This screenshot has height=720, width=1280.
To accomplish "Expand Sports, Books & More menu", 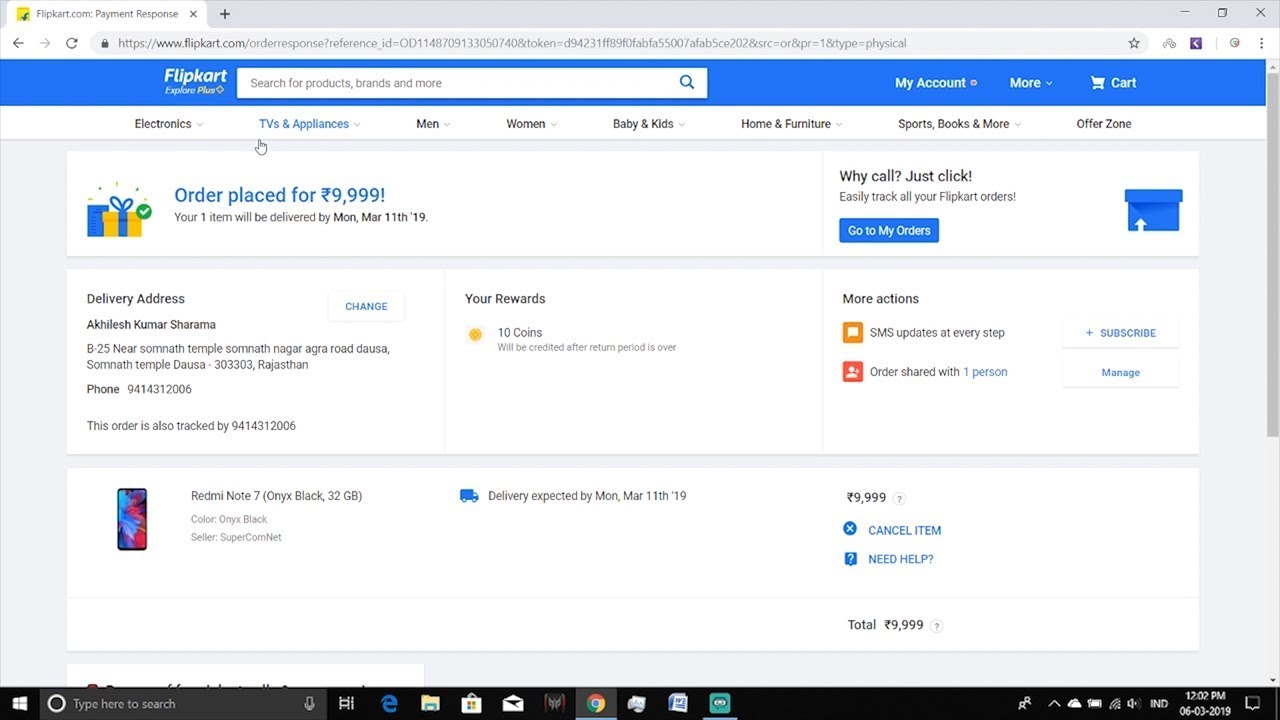I will pyautogui.click(x=959, y=124).
